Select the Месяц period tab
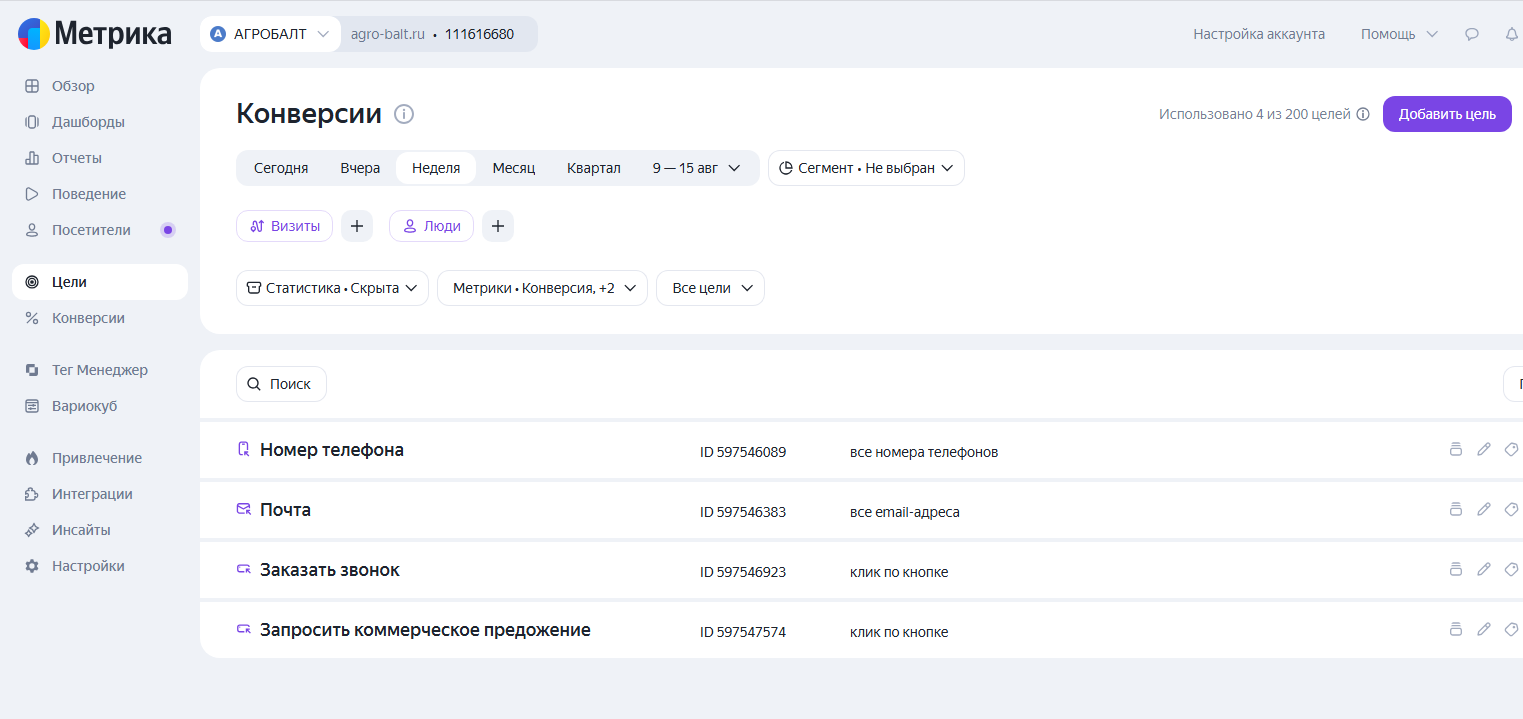 pyautogui.click(x=514, y=168)
